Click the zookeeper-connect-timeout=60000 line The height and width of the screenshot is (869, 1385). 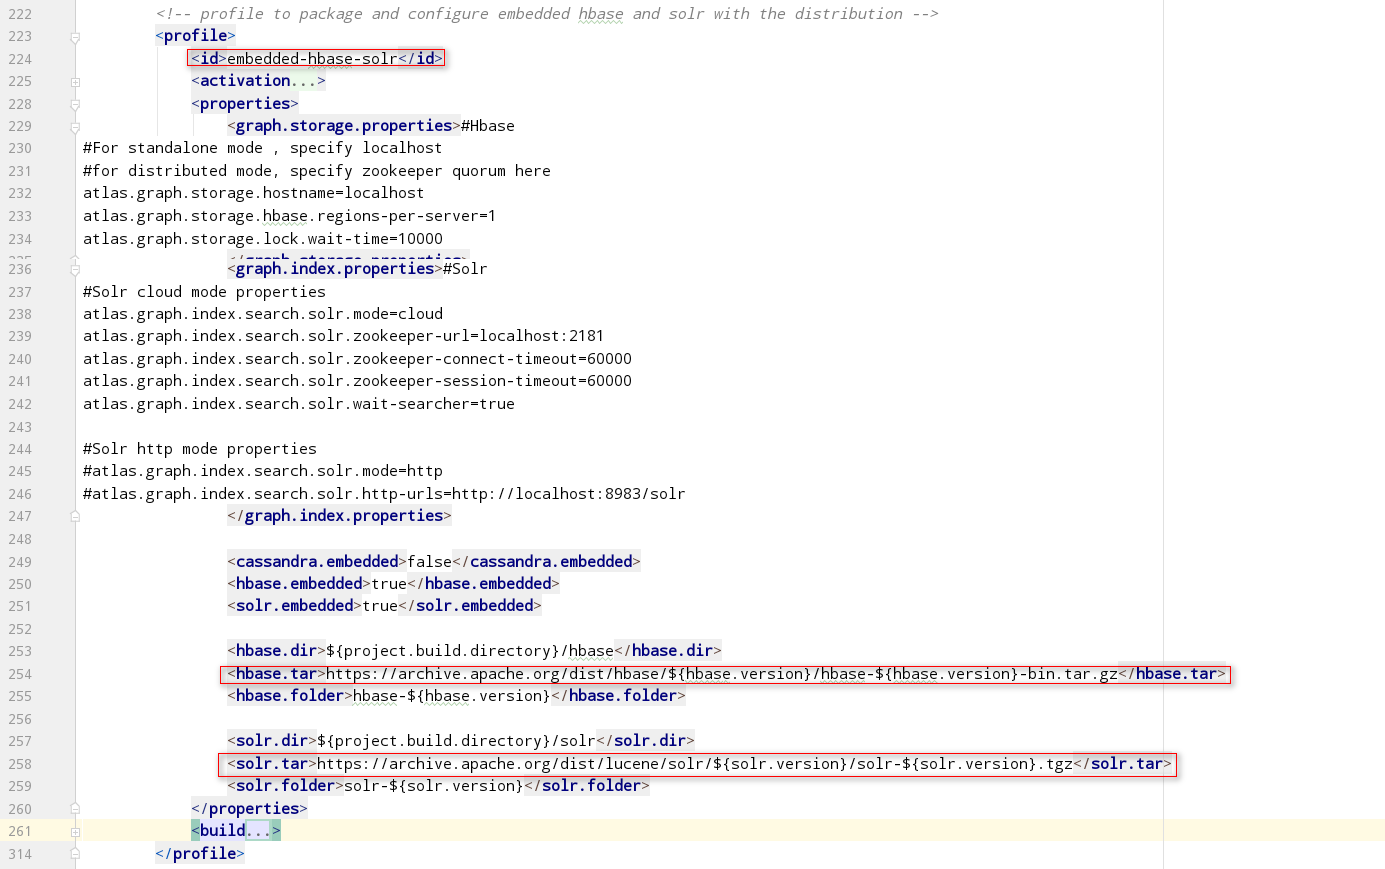(x=358, y=359)
